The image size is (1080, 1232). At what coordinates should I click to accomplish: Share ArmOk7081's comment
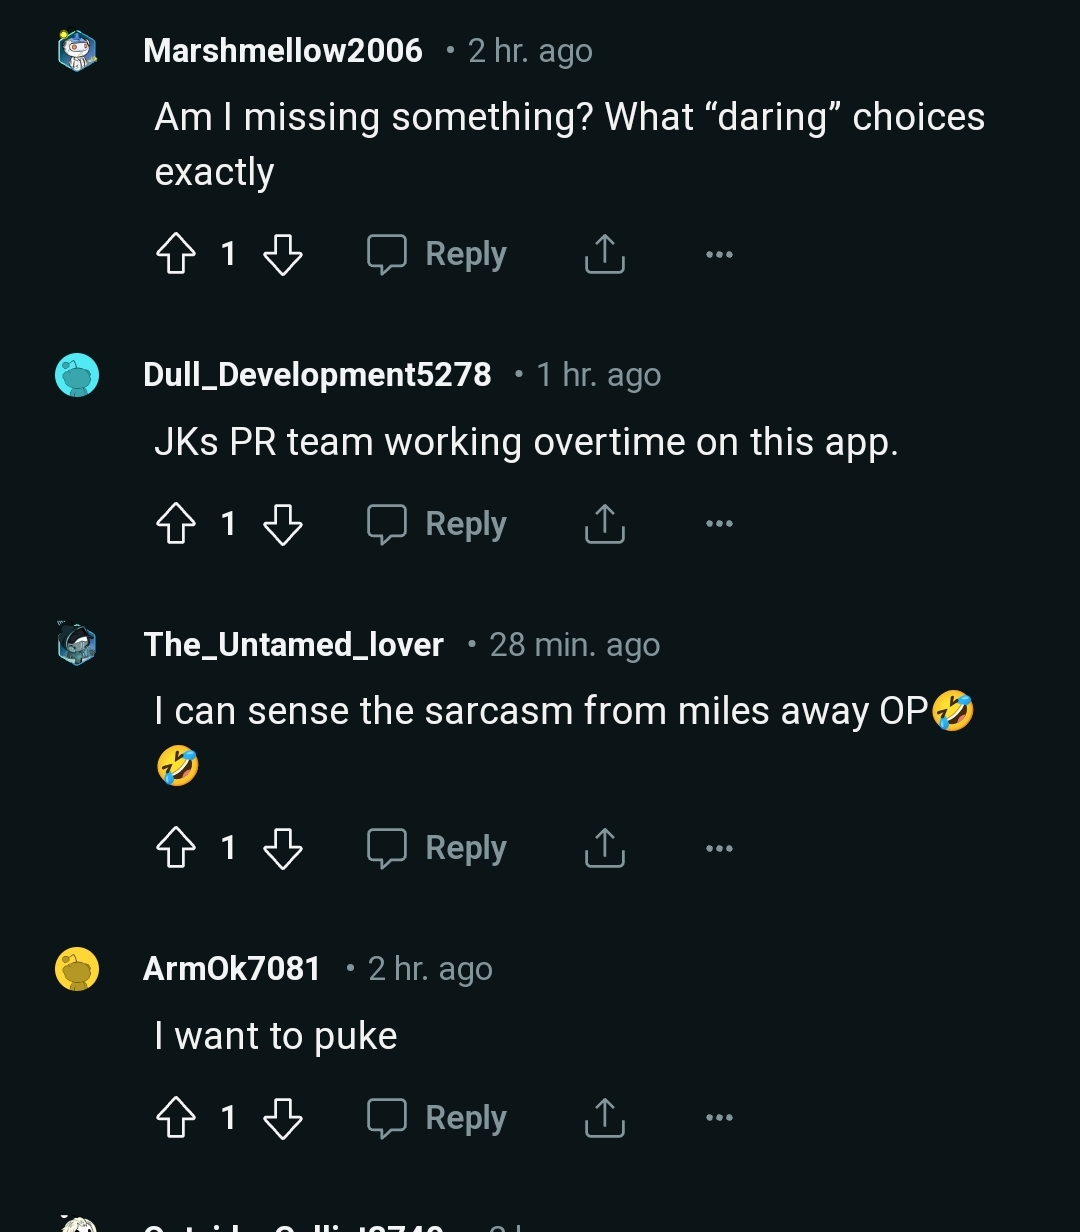pyautogui.click(x=604, y=1117)
